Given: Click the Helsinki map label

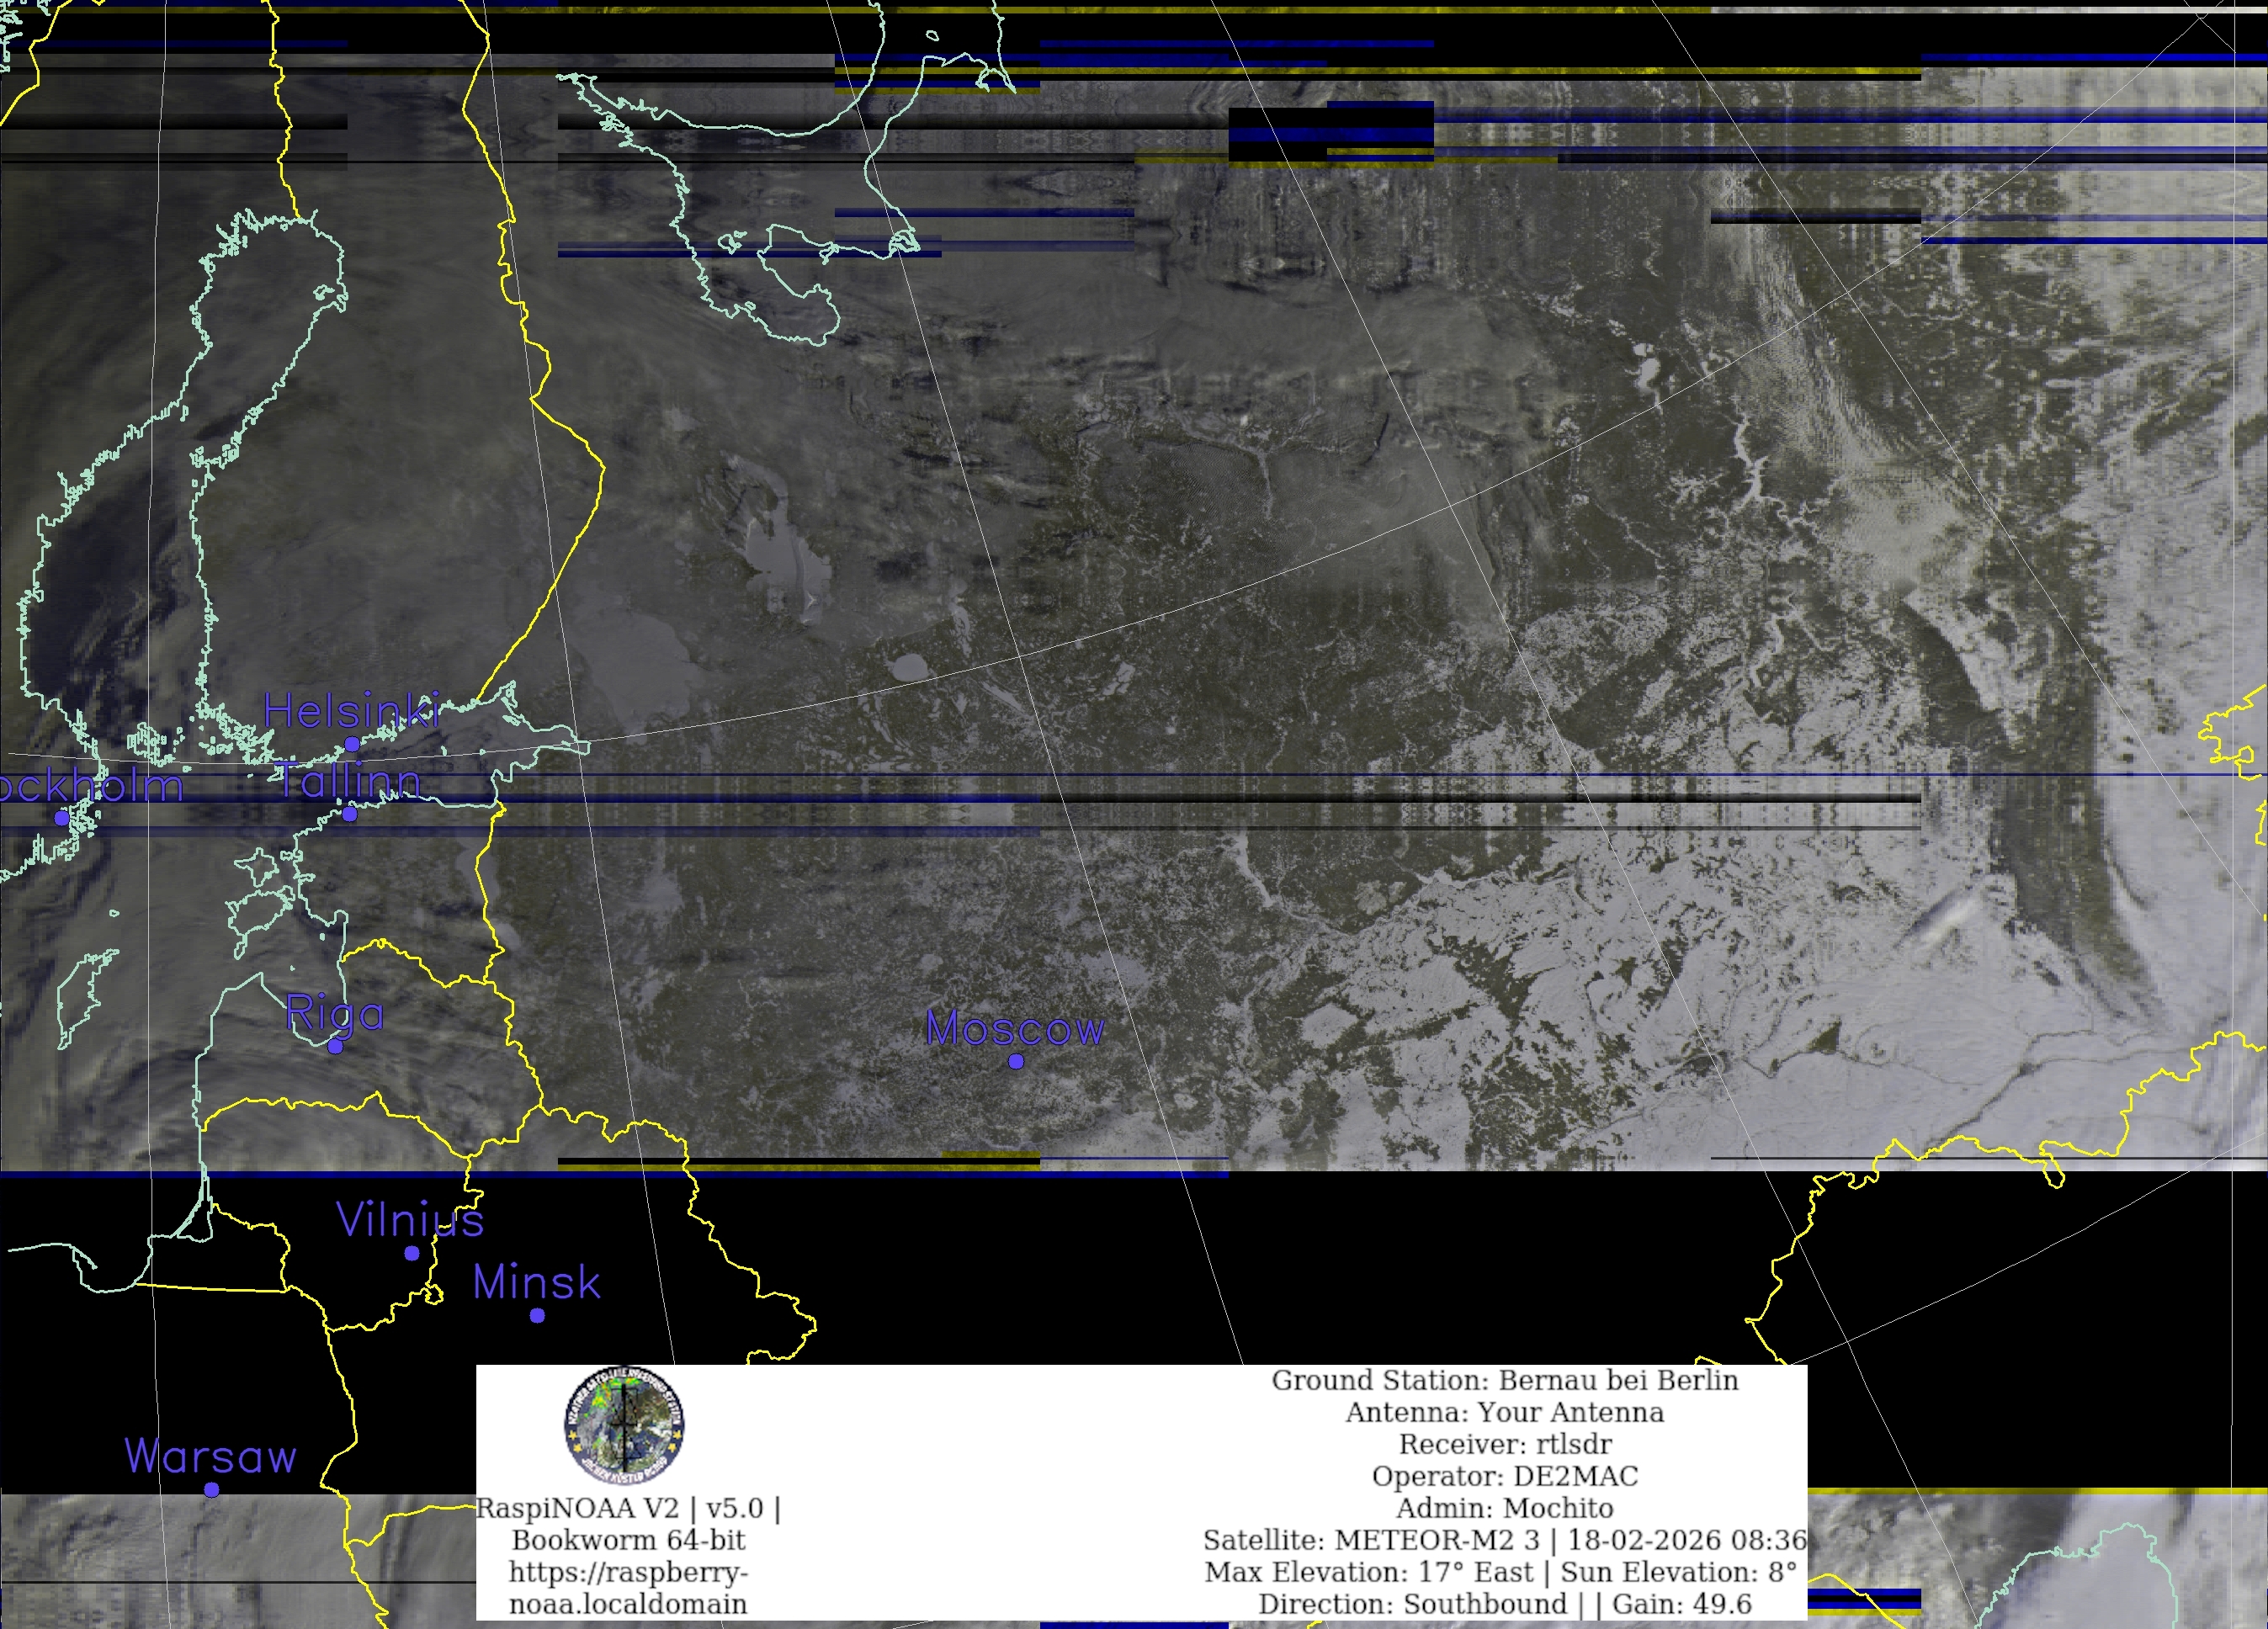Looking at the screenshot, I should 351,711.
